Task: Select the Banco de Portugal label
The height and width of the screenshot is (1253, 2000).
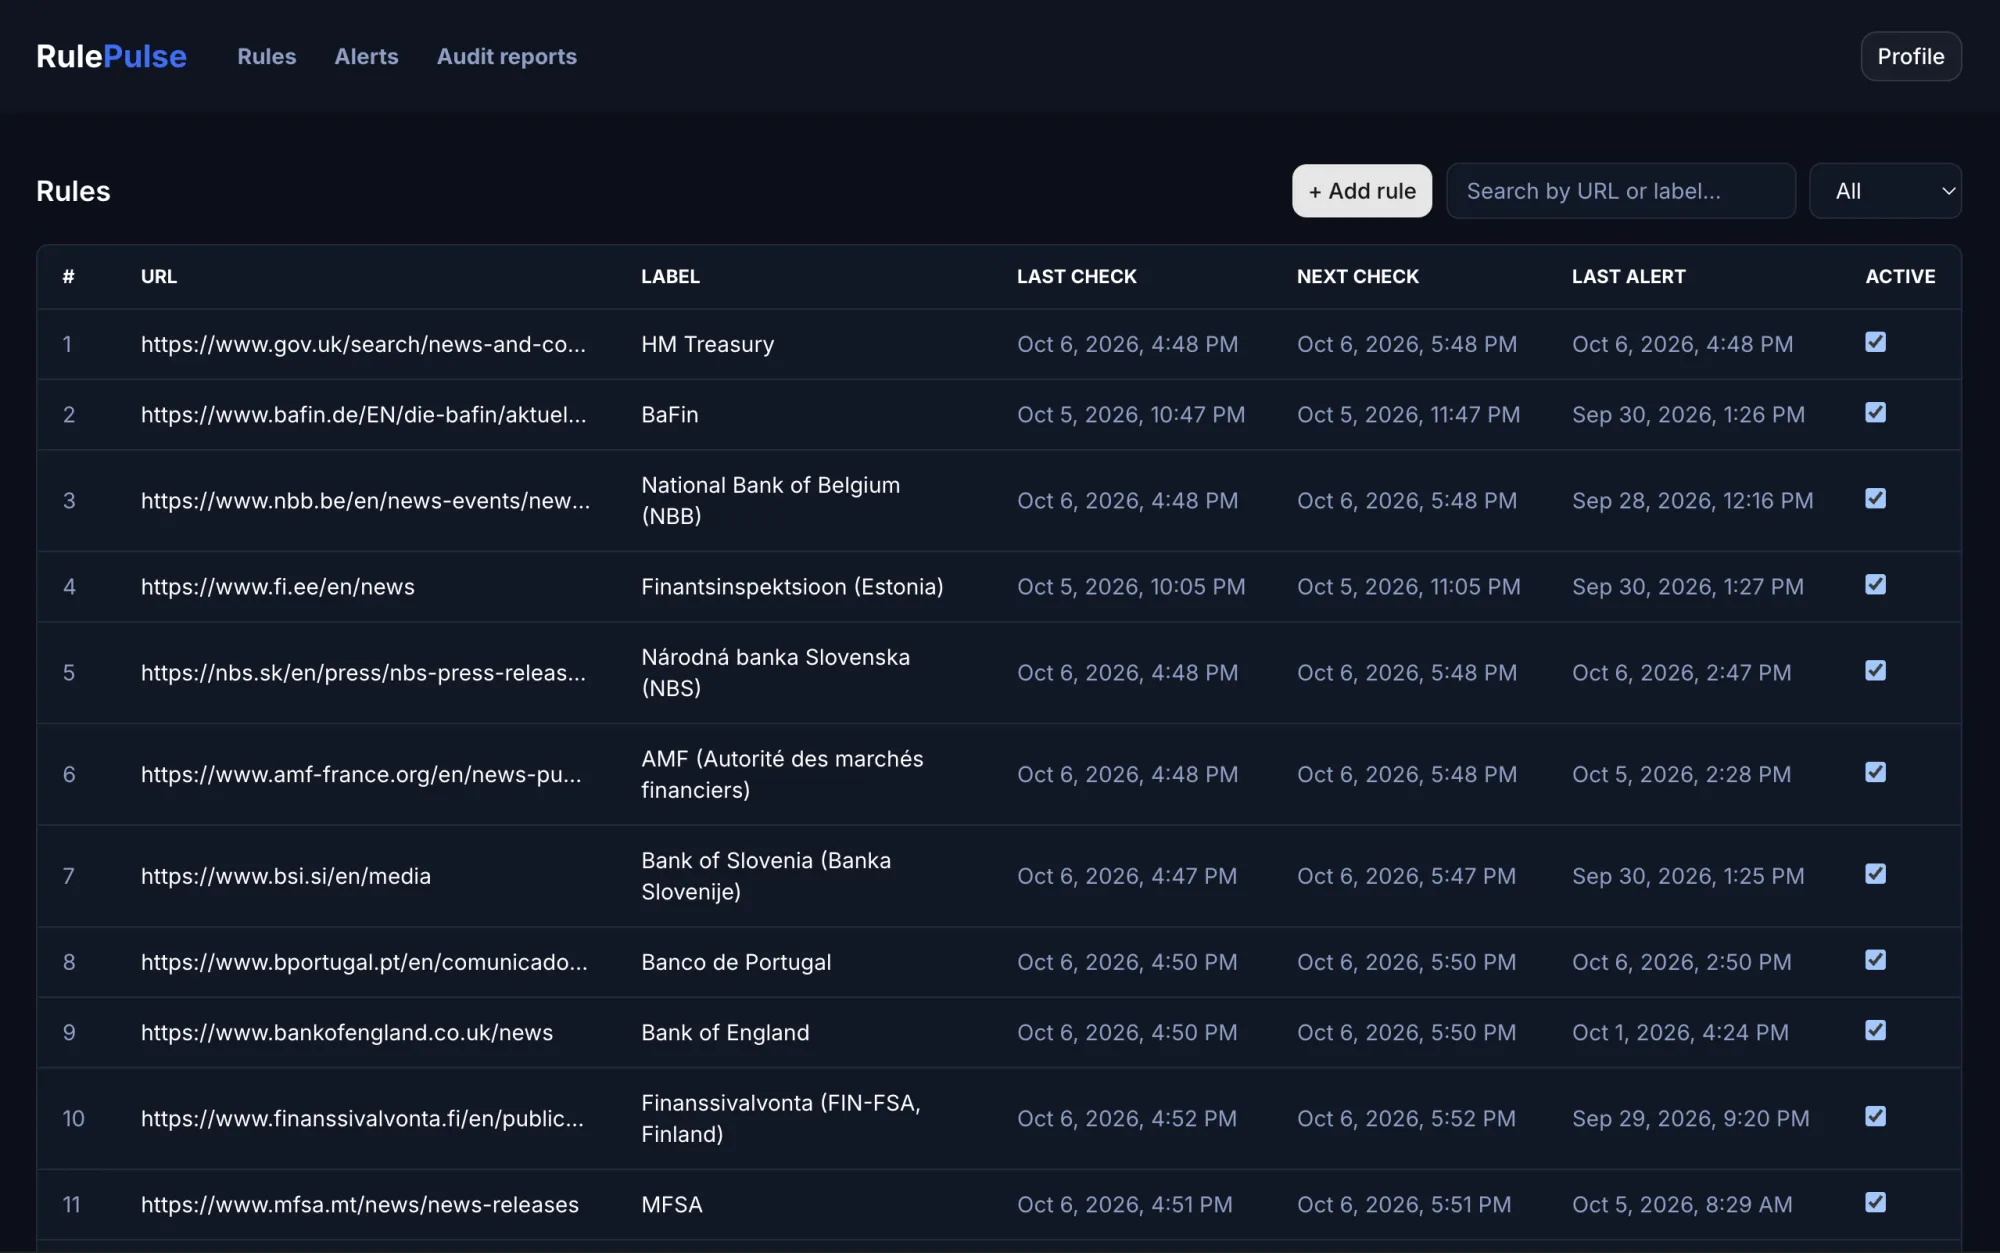Action: [x=736, y=962]
